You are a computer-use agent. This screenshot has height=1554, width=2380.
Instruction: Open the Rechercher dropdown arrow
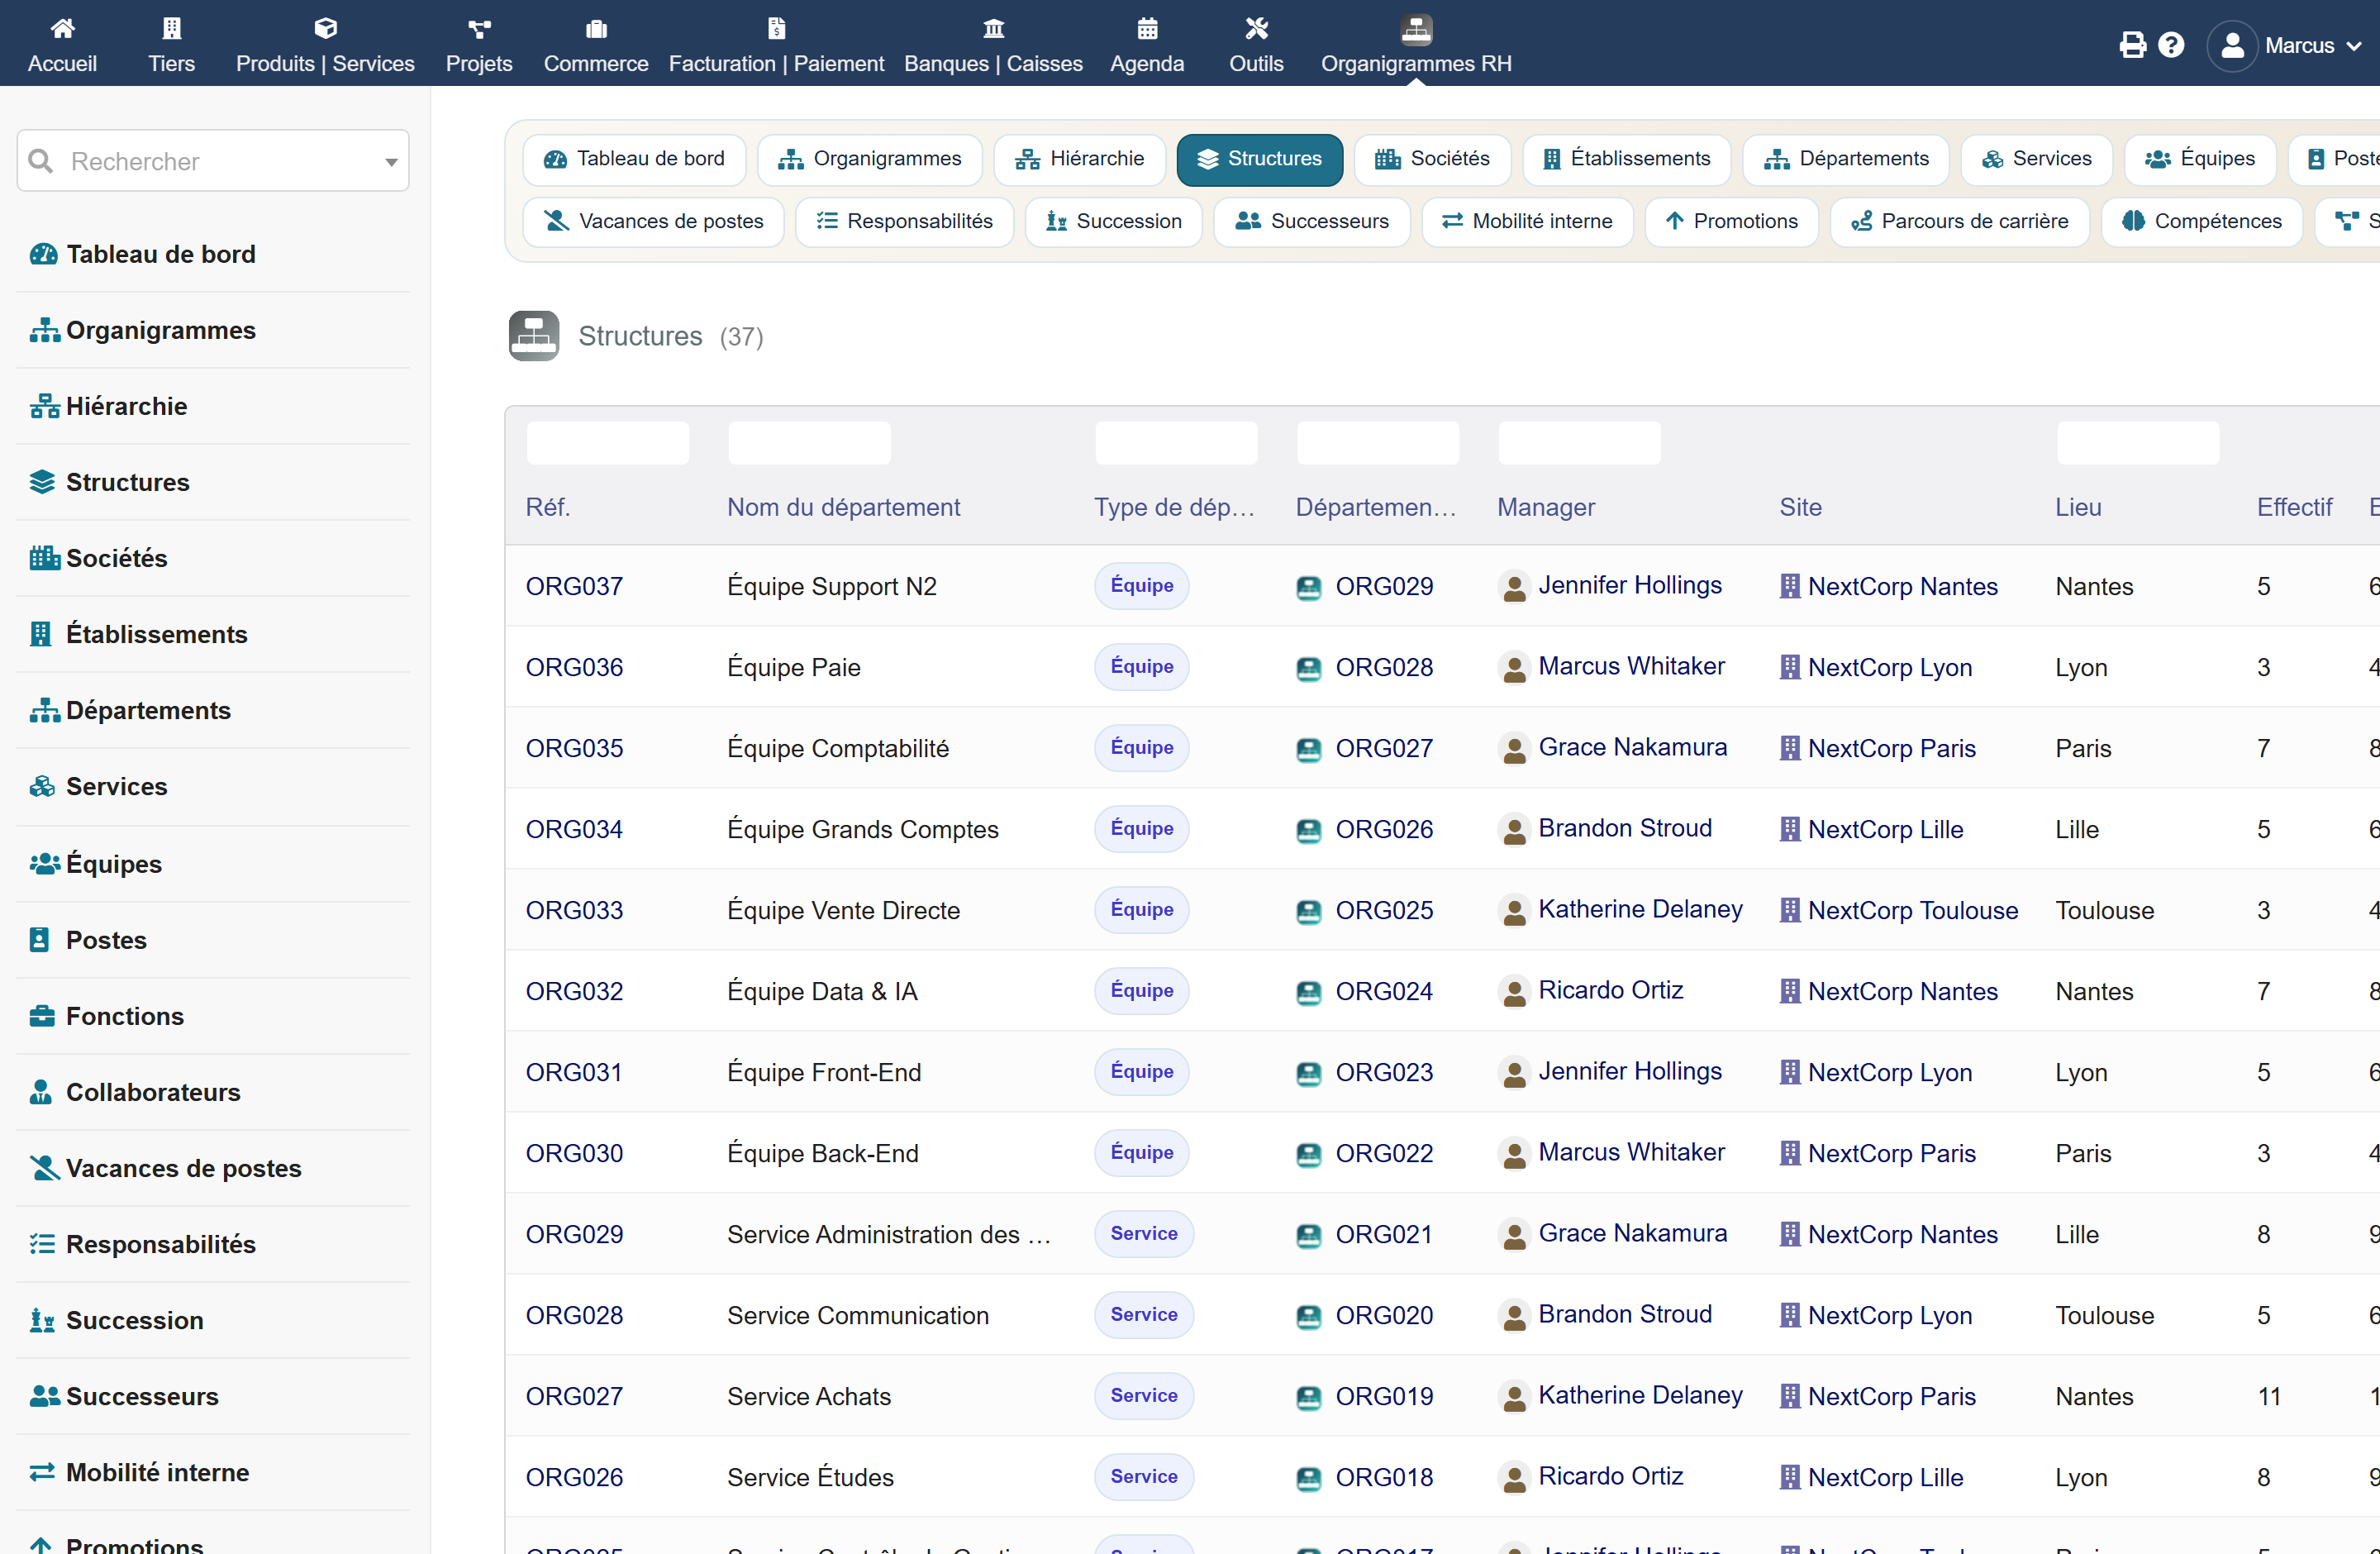pyautogui.click(x=391, y=162)
